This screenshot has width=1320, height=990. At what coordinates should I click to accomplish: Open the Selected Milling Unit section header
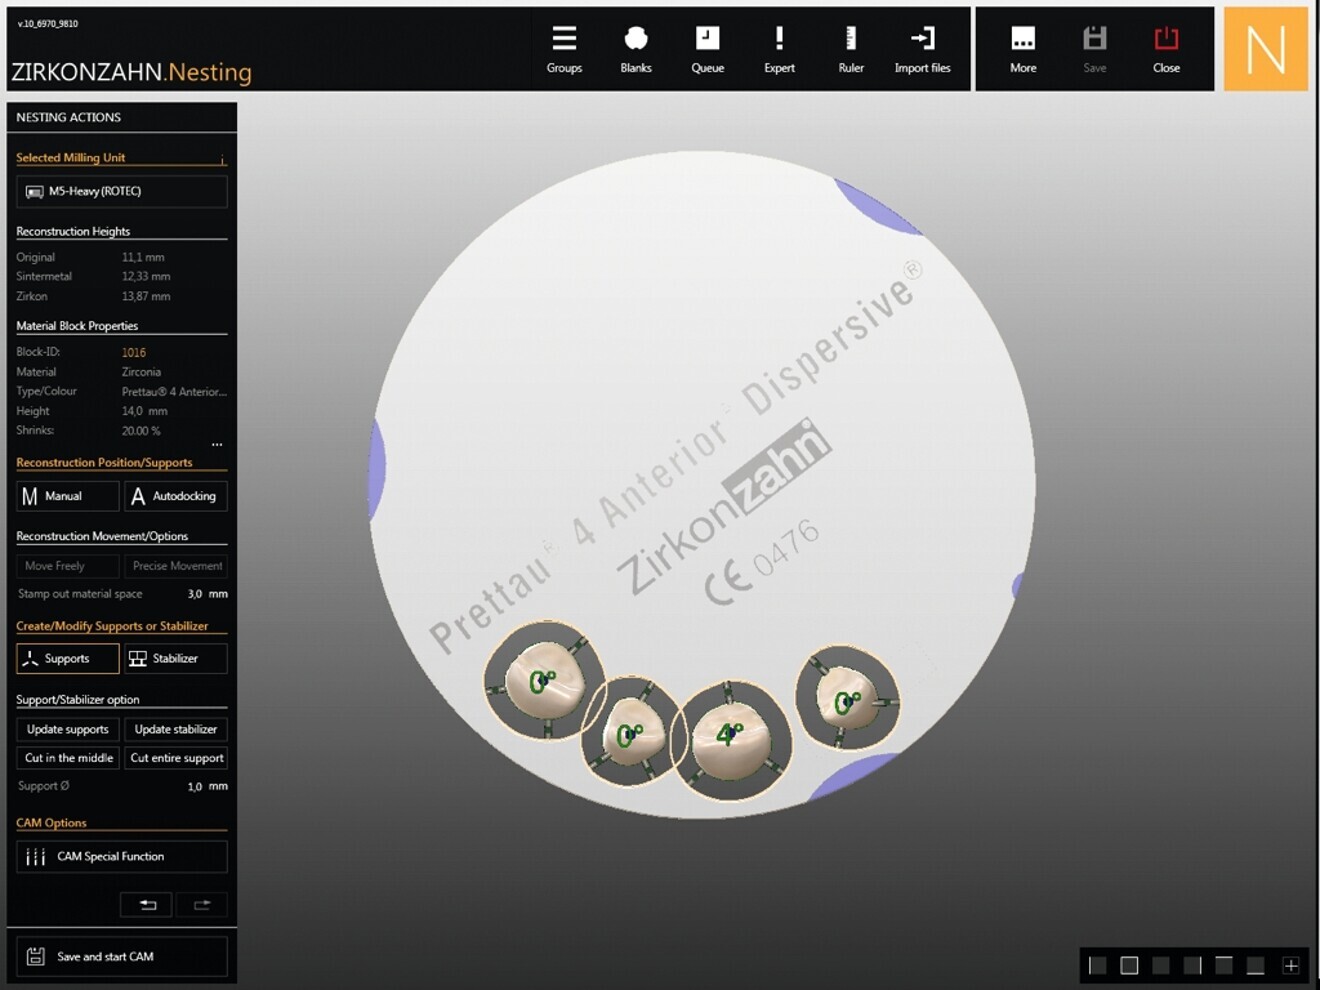point(71,158)
